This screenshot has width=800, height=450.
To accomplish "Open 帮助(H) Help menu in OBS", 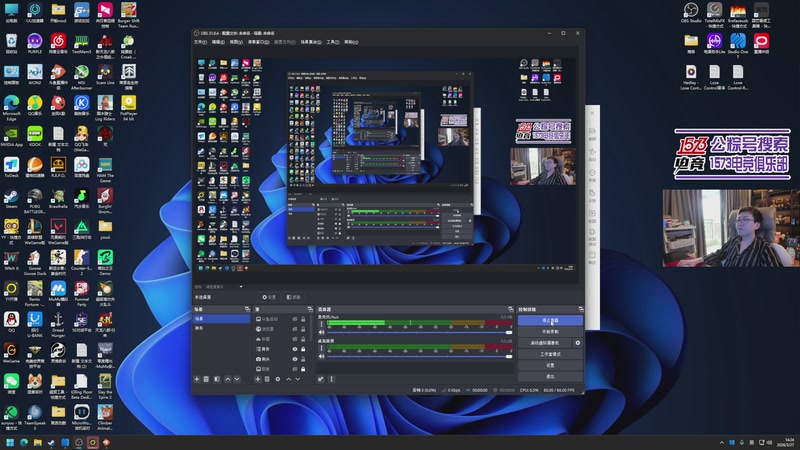I will [351, 42].
